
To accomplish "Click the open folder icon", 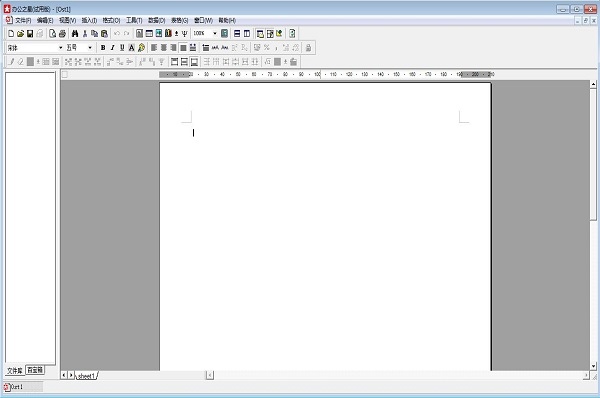I will [x=21, y=34].
